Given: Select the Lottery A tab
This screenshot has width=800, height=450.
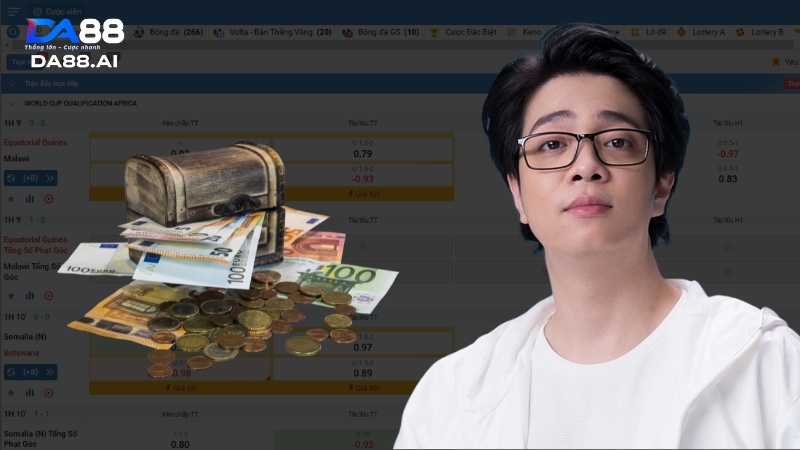Looking at the screenshot, I should coord(708,32).
